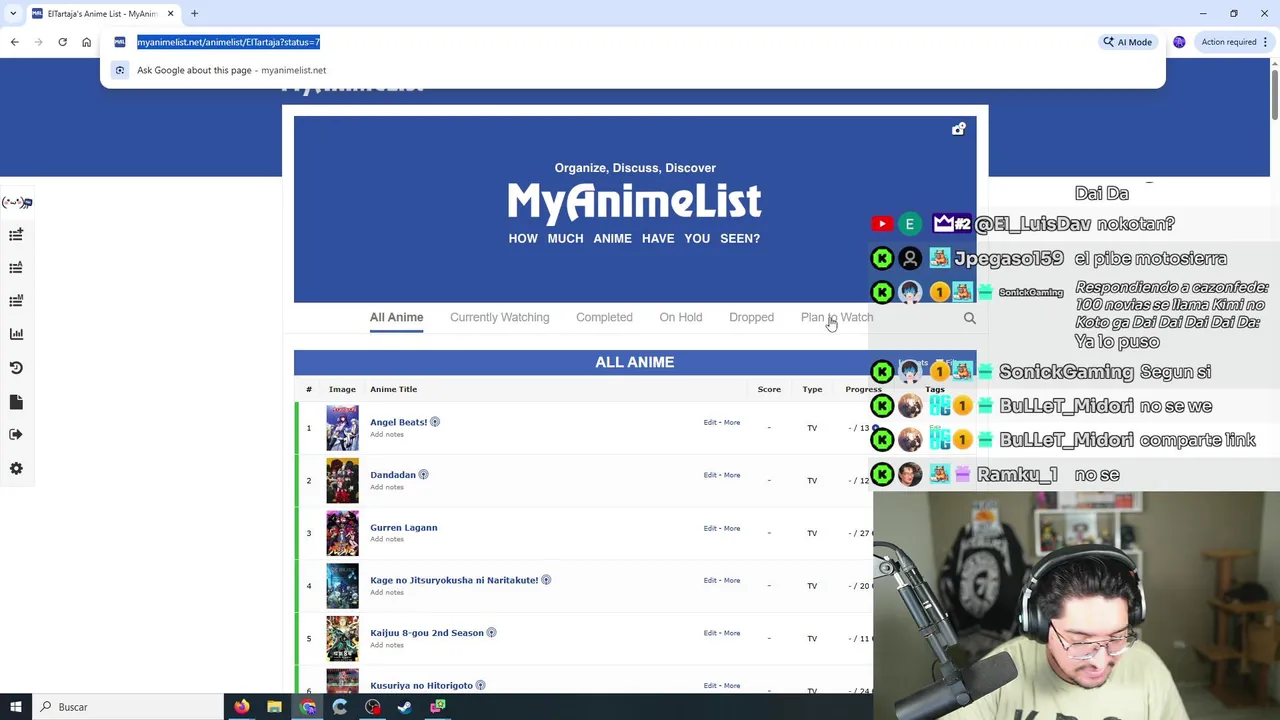Click the sign-out arrow icon in sidebar
Screen dimensions: 1280x720
(16, 435)
